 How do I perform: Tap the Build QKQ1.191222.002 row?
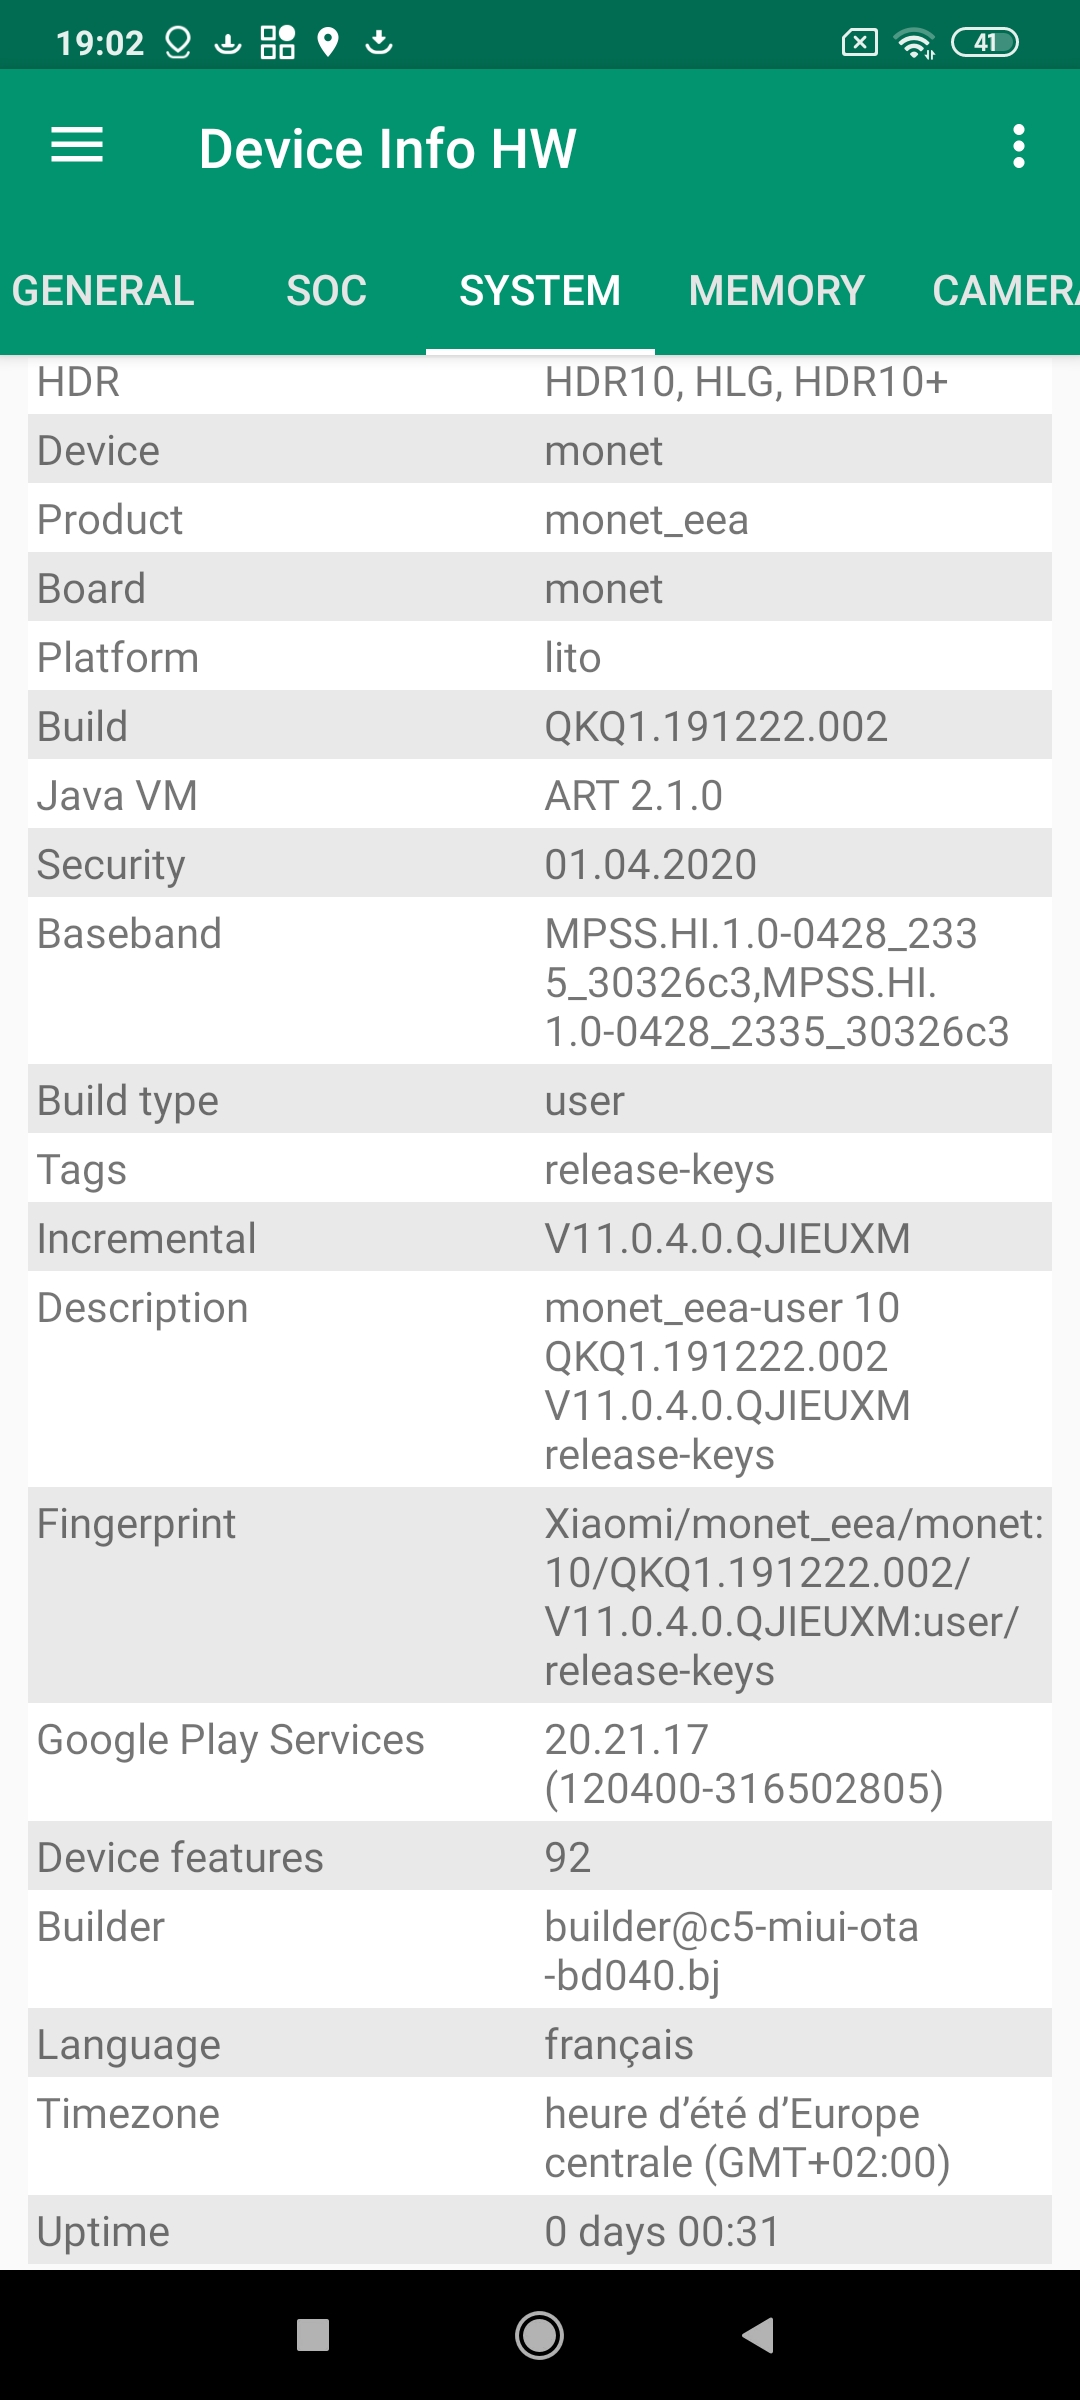pyautogui.click(x=540, y=726)
